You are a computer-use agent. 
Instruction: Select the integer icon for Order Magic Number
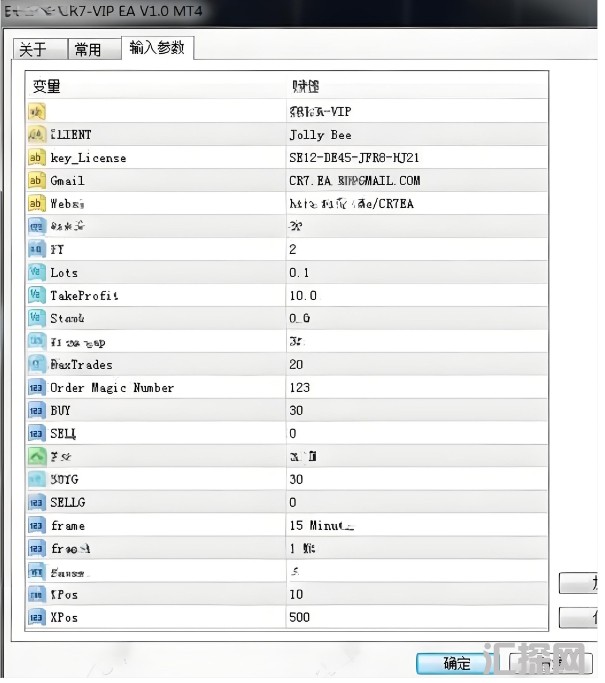36,387
